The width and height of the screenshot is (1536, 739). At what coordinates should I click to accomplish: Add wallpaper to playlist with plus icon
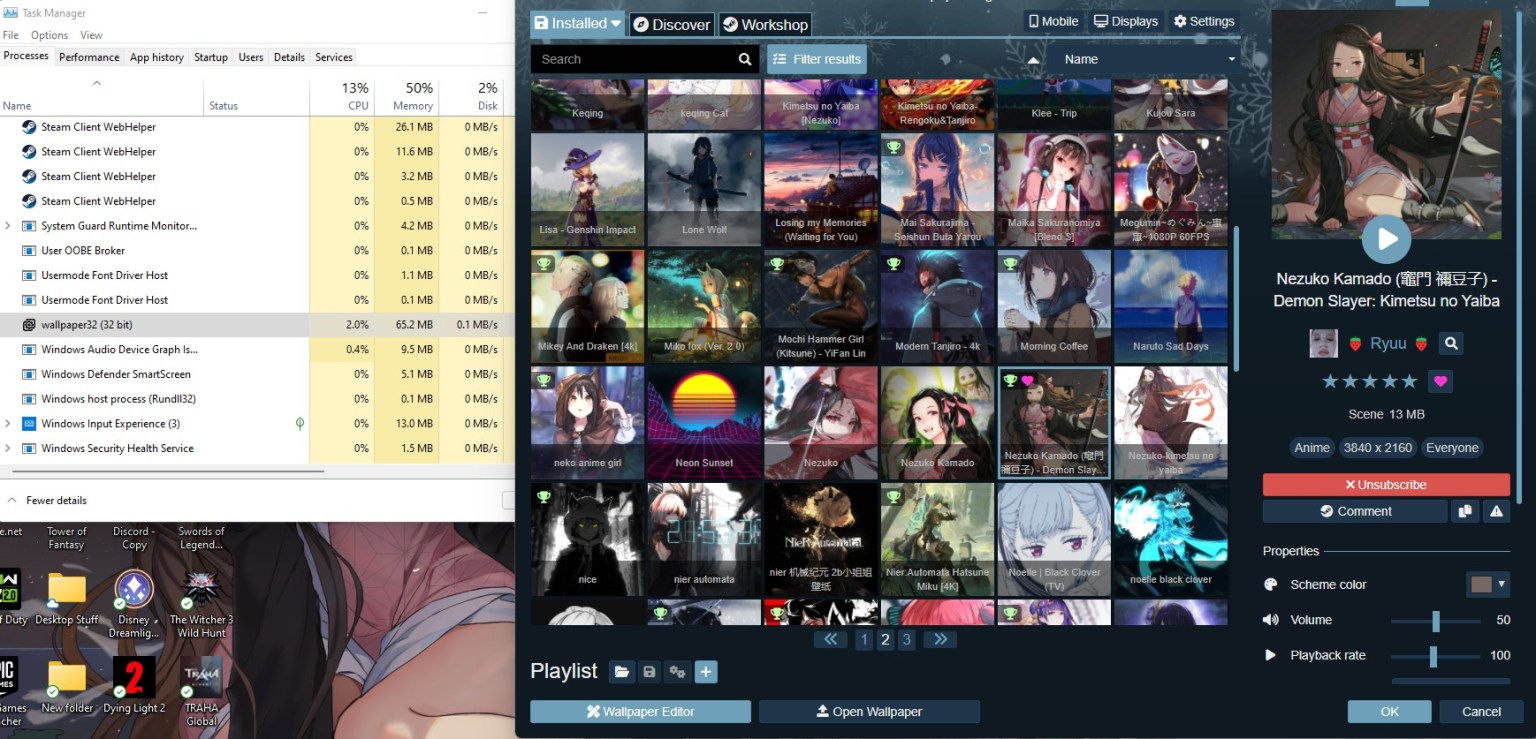point(706,672)
